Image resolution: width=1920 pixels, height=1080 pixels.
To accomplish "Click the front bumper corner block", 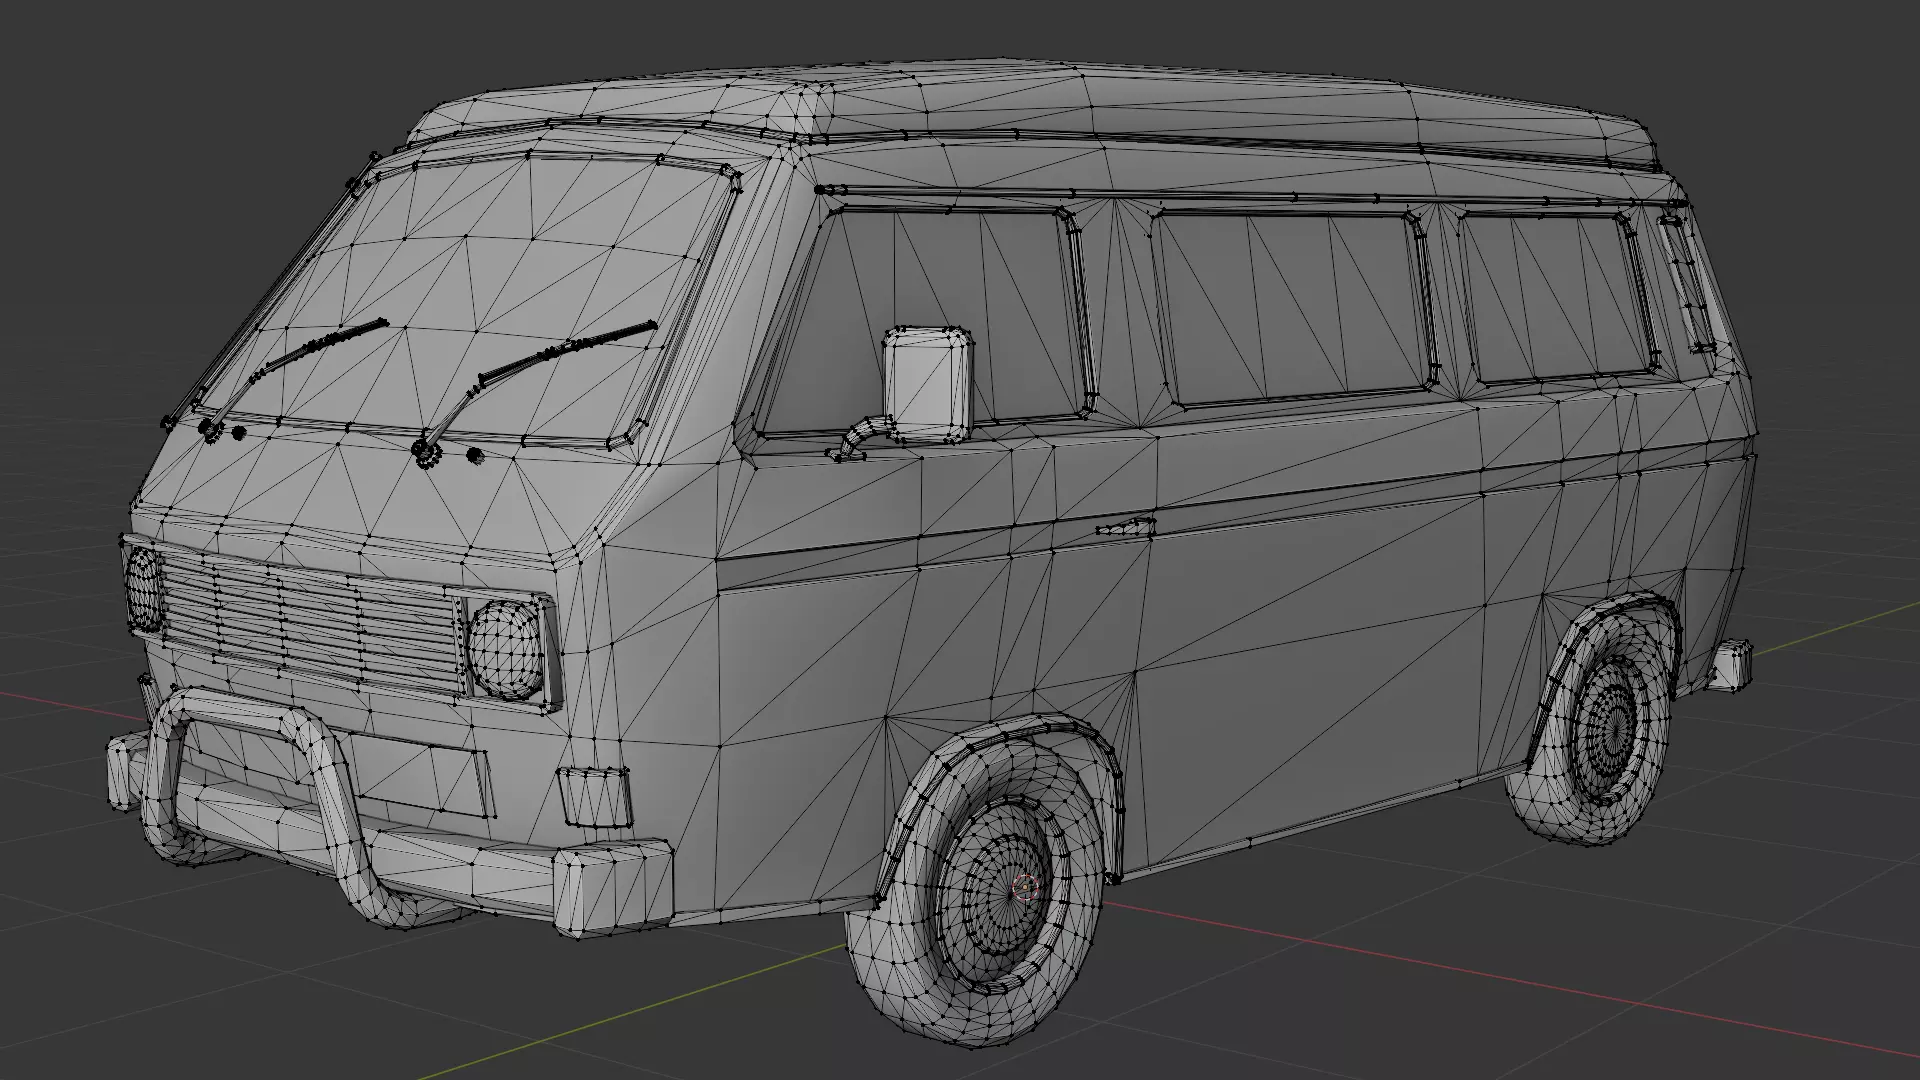I will tap(613, 888).
